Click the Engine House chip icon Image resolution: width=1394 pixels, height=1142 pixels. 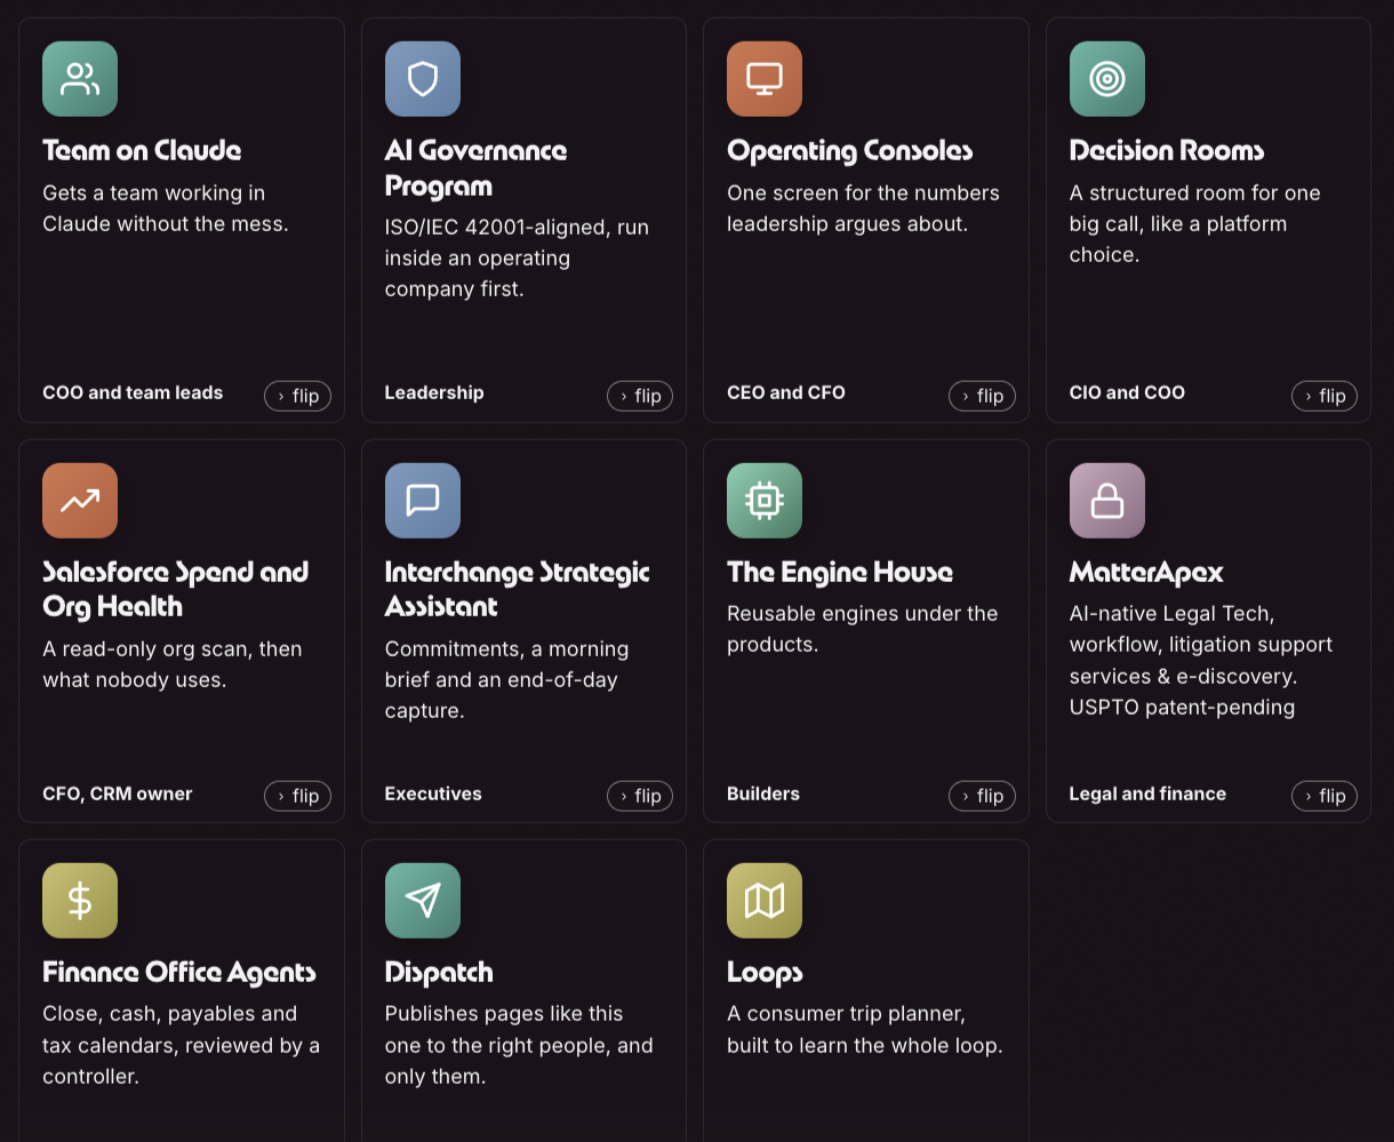coord(765,500)
